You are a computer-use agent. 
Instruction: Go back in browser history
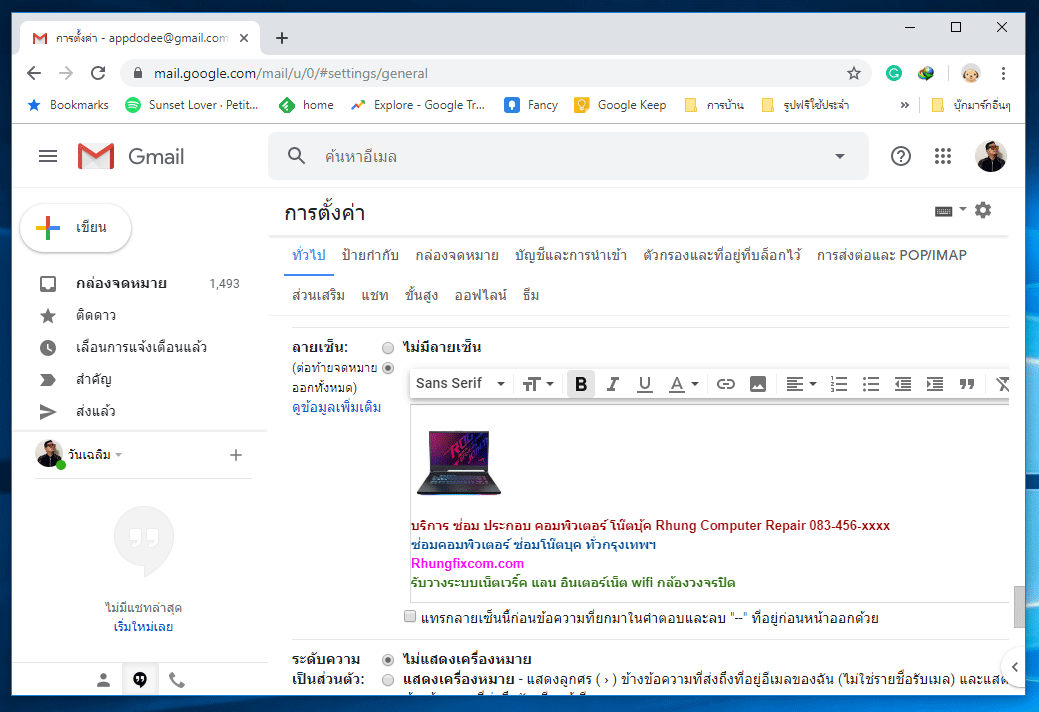34,74
